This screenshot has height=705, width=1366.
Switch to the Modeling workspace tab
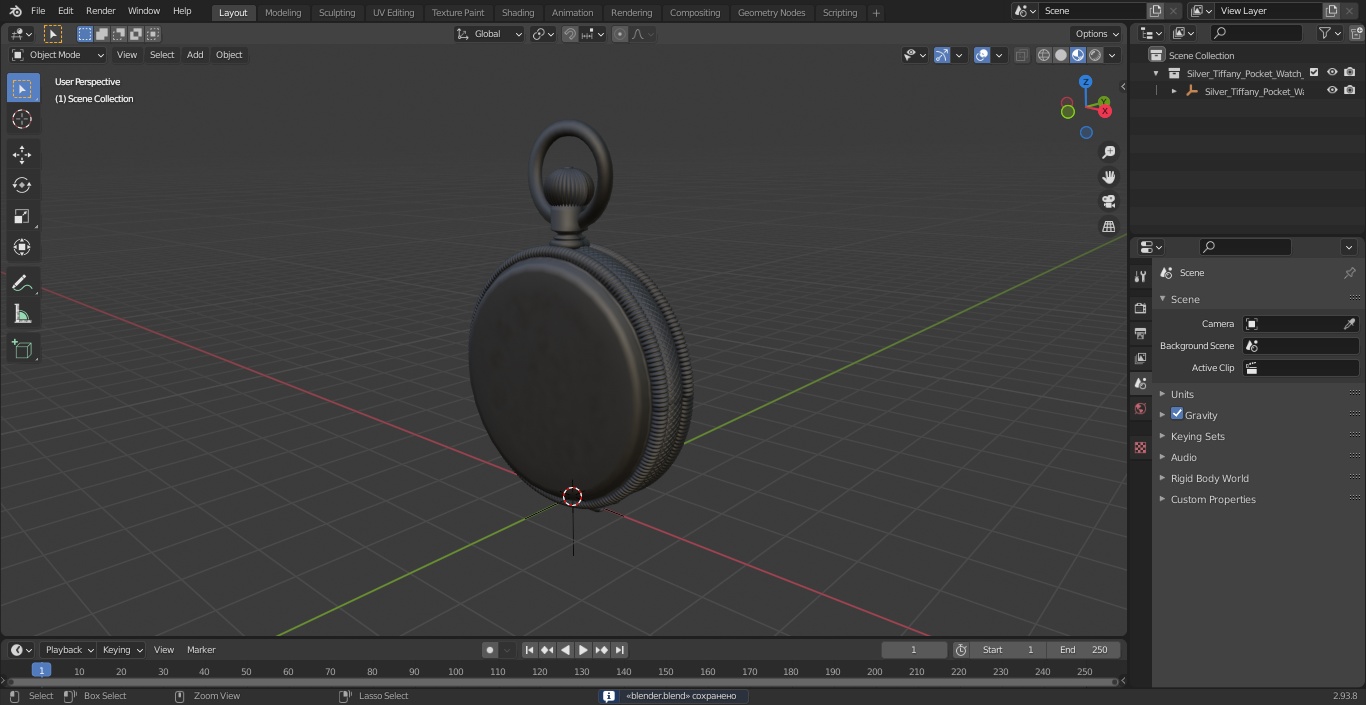pos(283,13)
